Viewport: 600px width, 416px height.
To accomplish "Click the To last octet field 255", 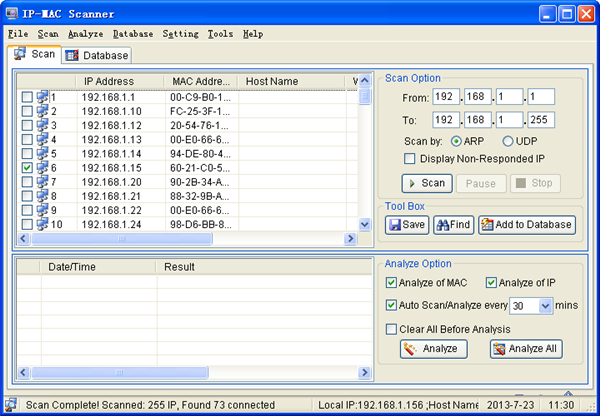I will (x=541, y=120).
